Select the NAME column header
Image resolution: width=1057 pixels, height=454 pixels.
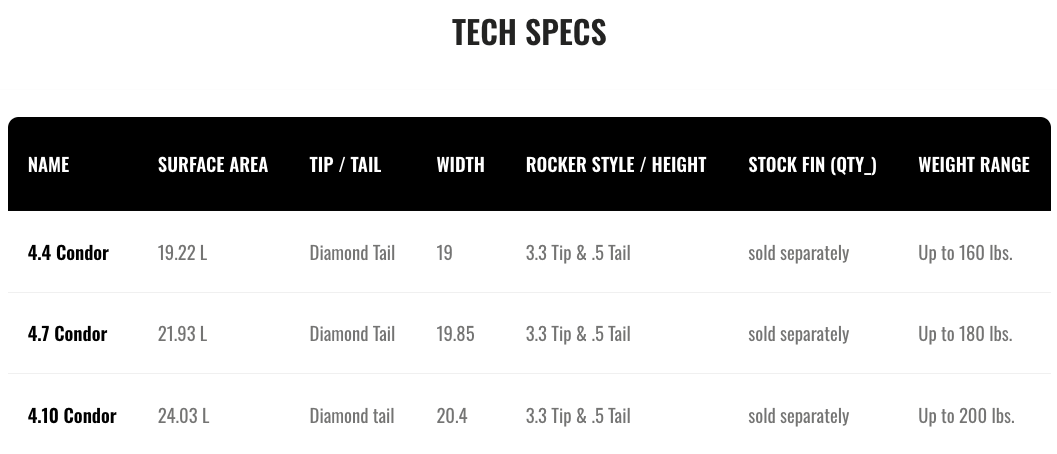(x=49, y=164)
